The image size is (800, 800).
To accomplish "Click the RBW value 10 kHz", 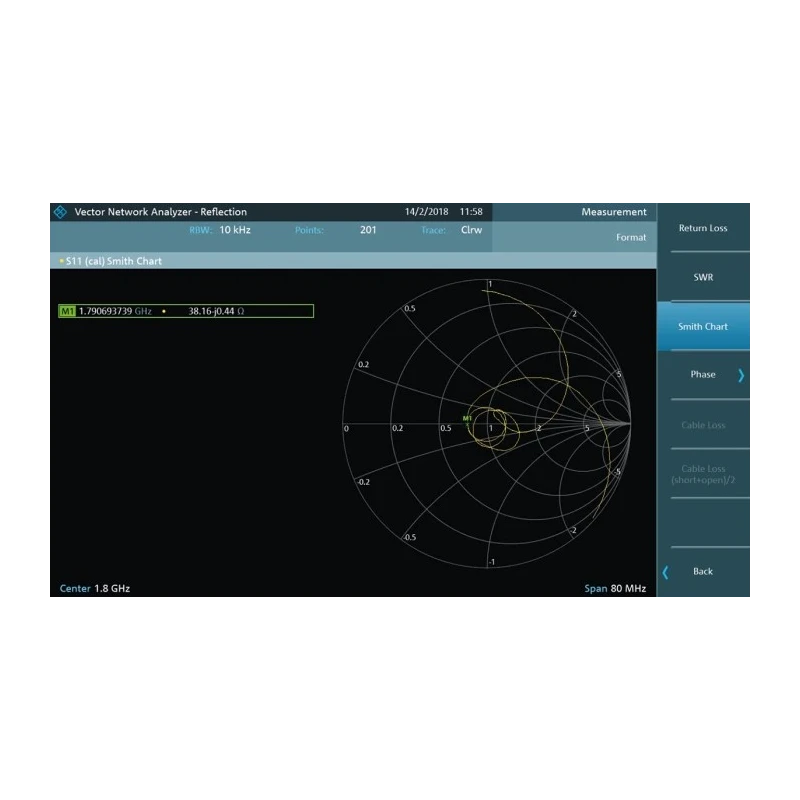I will coord(235,230).
